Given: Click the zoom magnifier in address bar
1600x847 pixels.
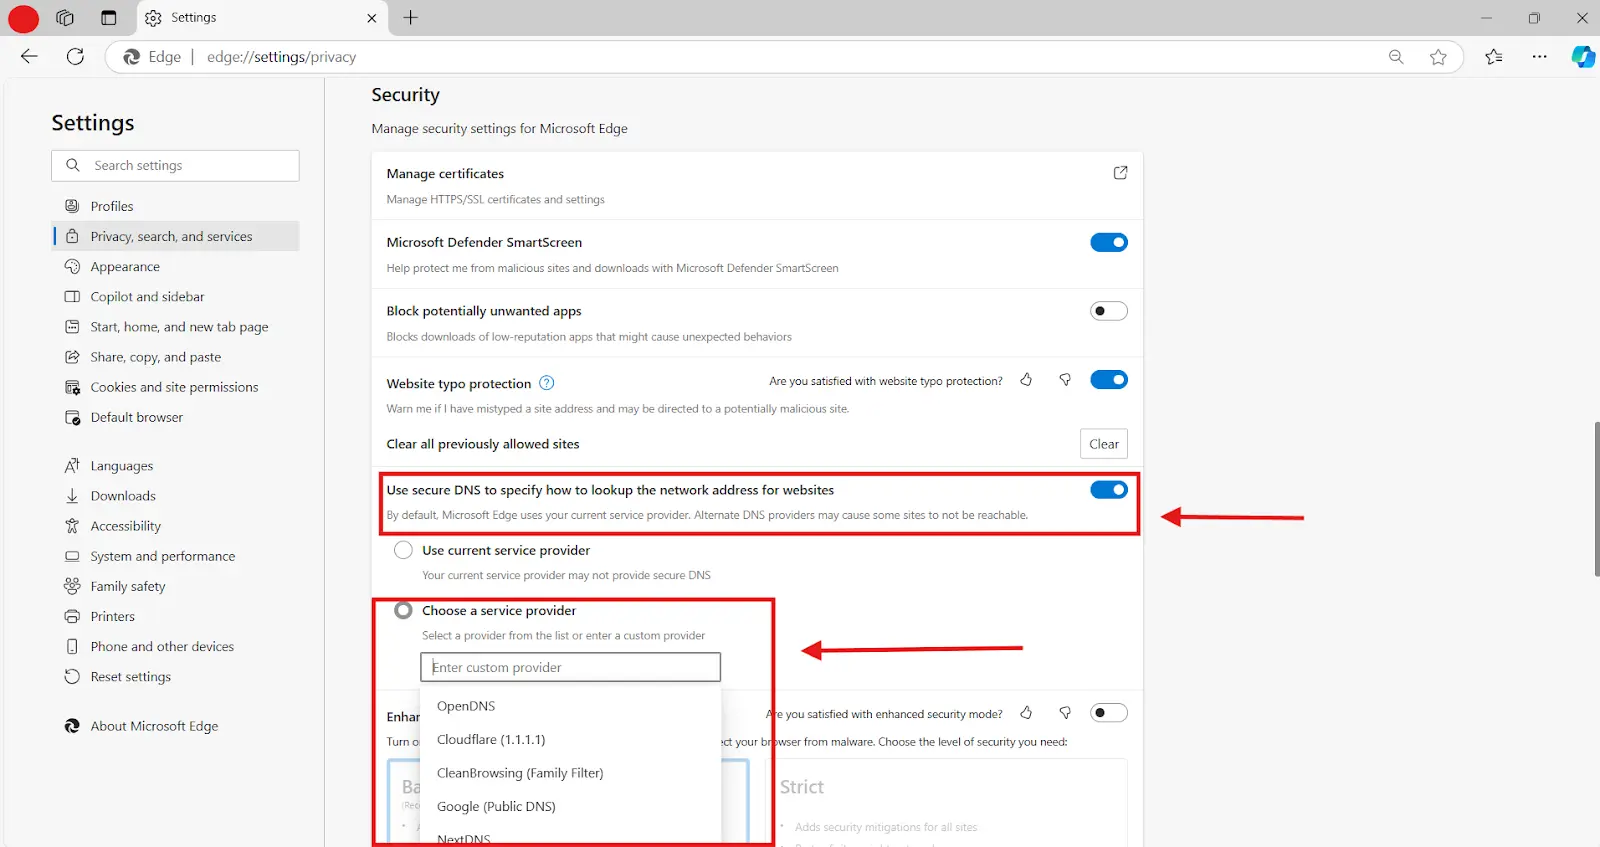Looking at the screenshot, I should click(x=1396, y=57).
